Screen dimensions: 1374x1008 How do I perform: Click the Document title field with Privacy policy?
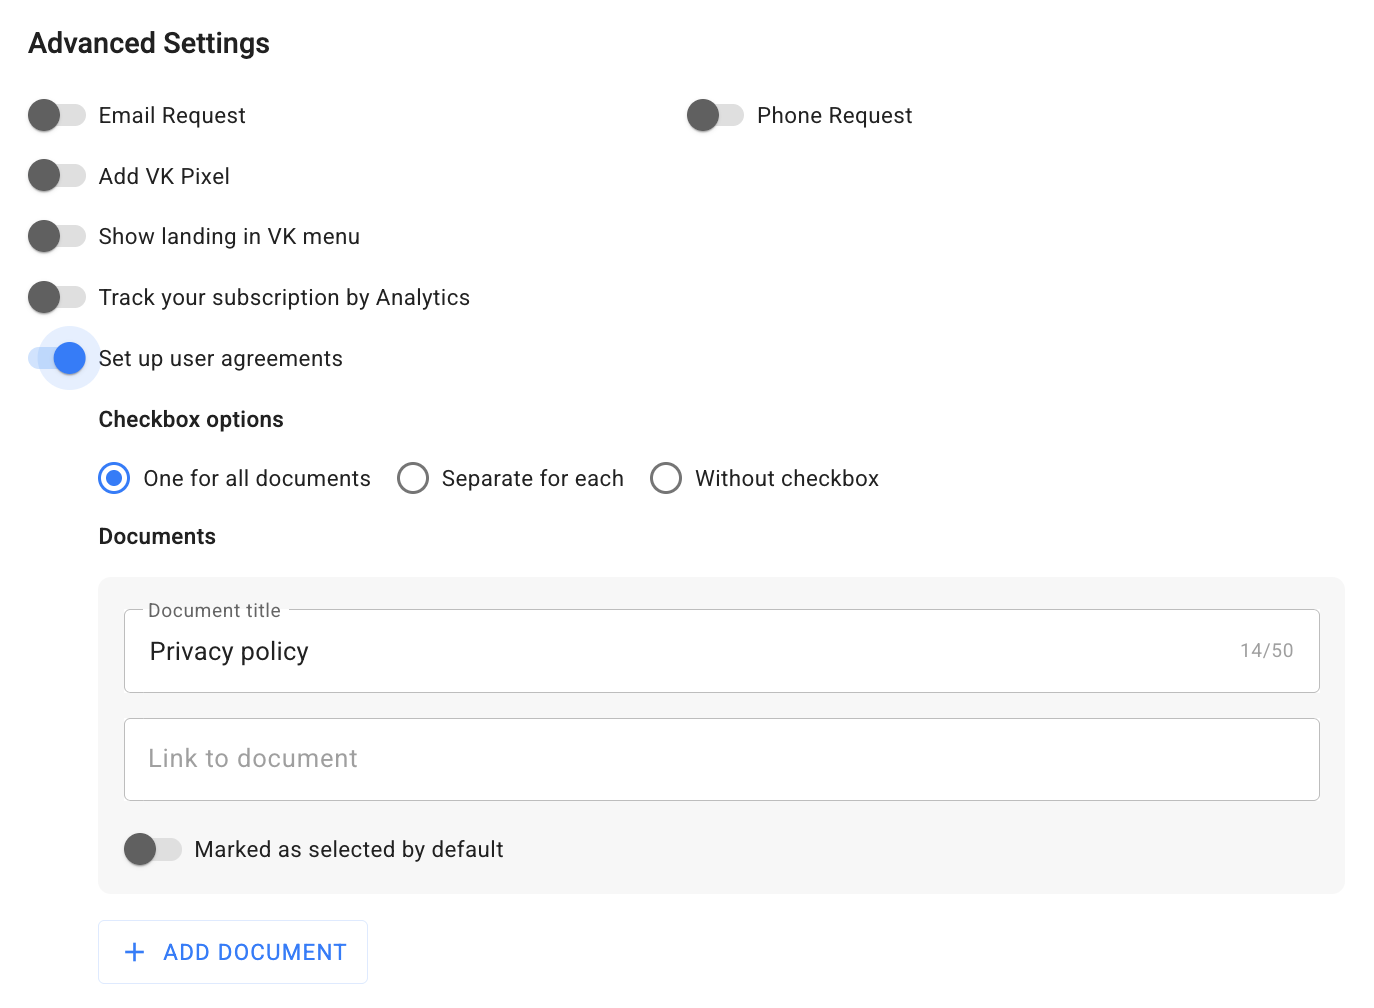(x=680, y=652)
